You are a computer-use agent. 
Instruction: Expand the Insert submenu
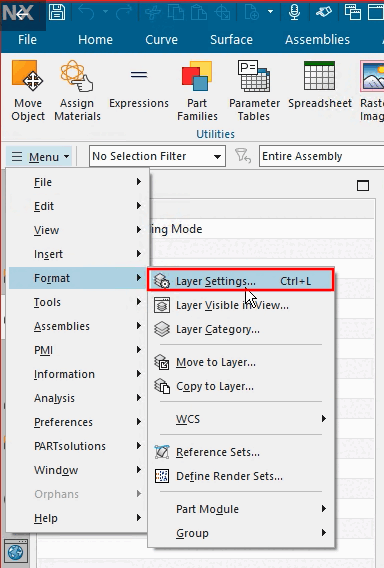(x=78, y=254)
